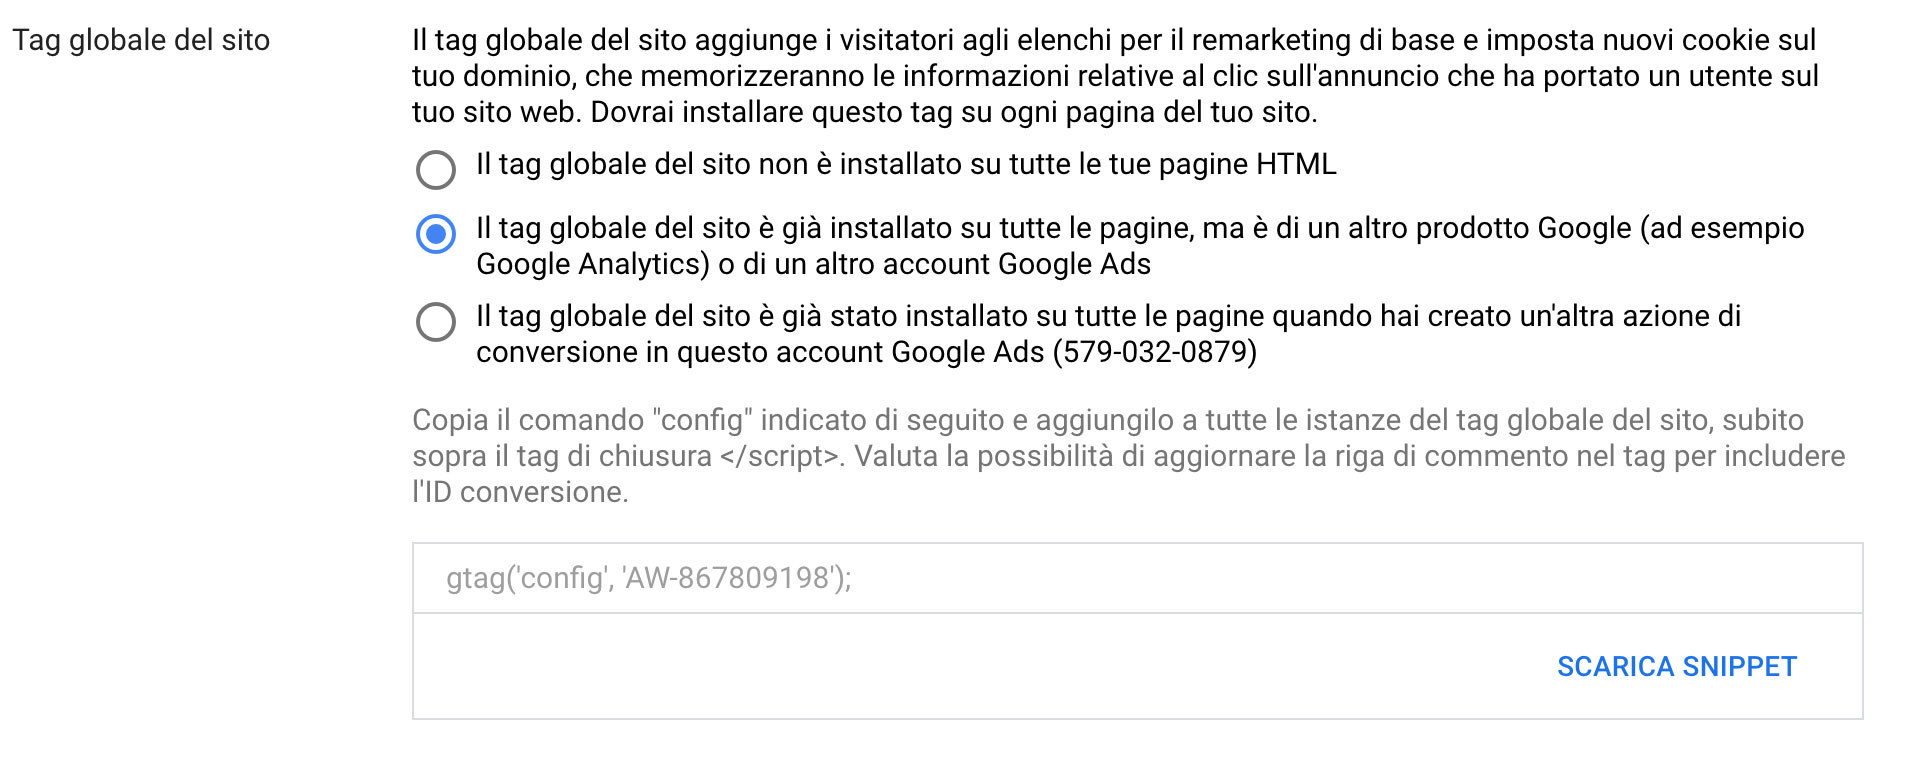Viewport: 1912px width, 784px height.
Task: Click the empty area left of SCARICA SNIPPET
Action: pos(980,667)
